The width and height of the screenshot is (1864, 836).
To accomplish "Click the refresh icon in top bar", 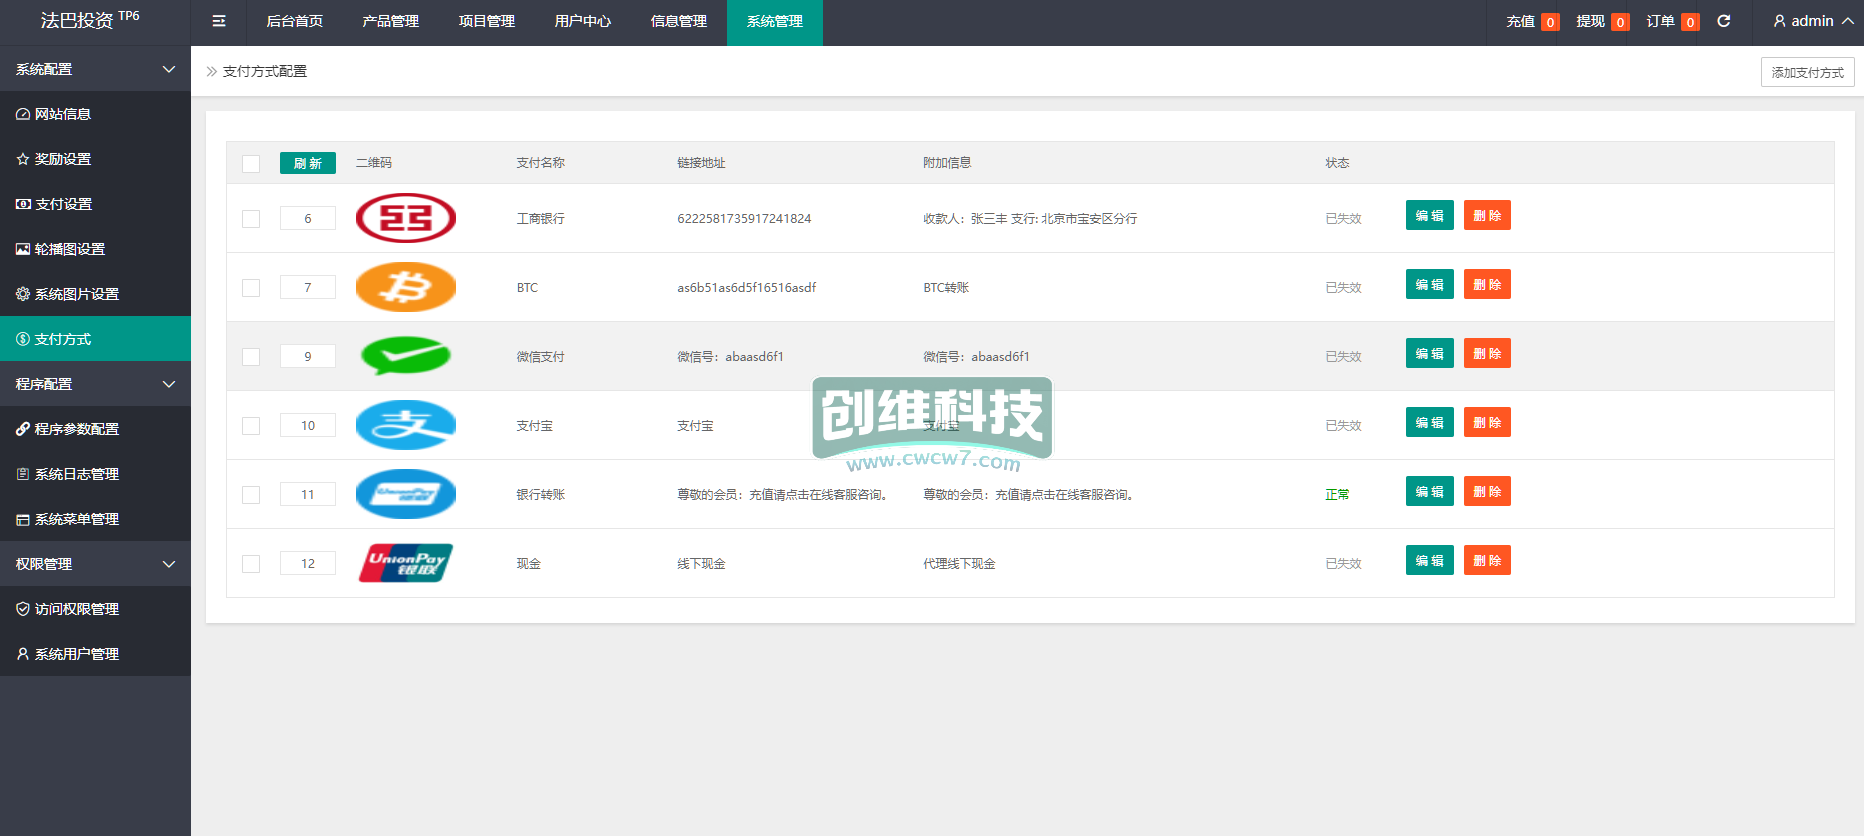I will [x=1724, y=21].
